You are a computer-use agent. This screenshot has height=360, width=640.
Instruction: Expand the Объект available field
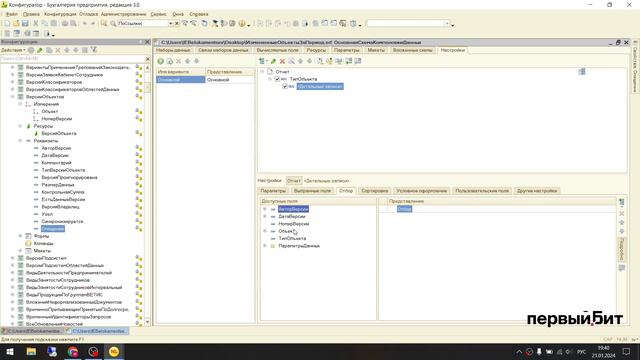(265, 231)
